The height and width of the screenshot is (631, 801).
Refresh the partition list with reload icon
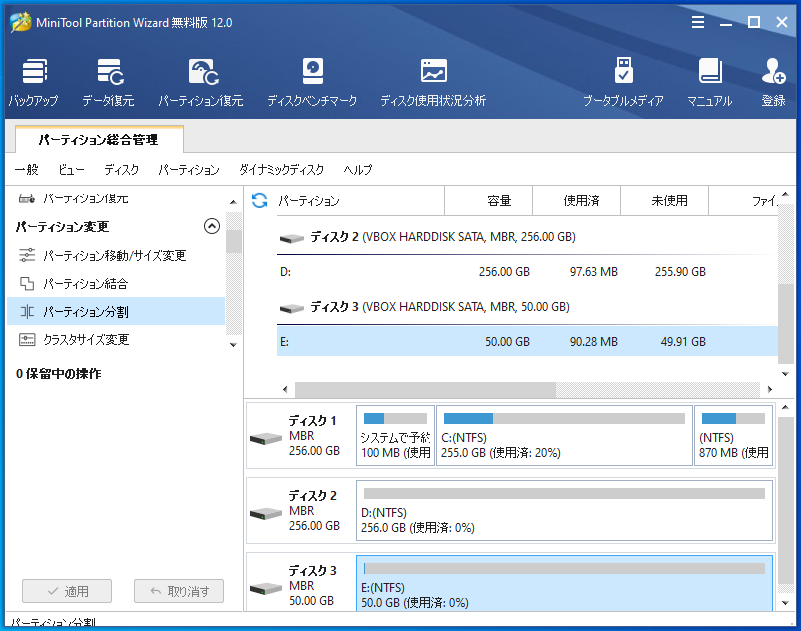click(260, 200)
